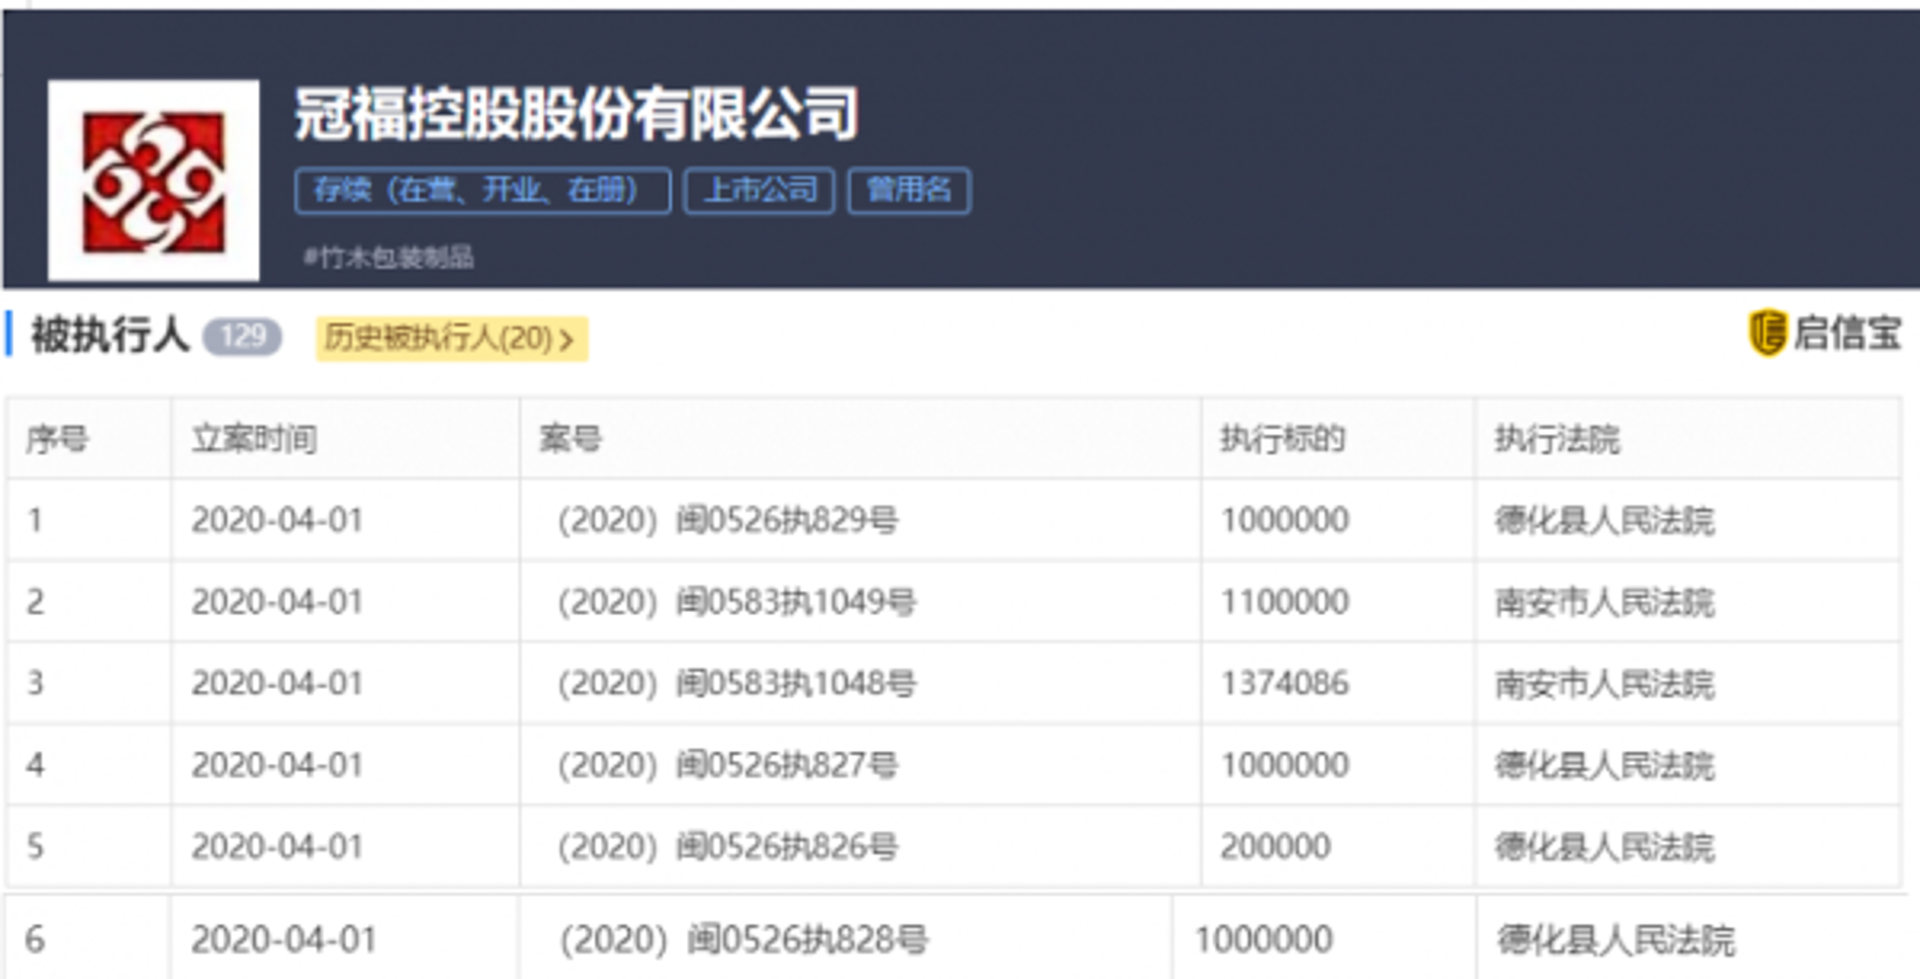Click date 2020-04-01 for case 闽0526执828号
This screenshot has height=979, width=1920.
pos(284,940)
